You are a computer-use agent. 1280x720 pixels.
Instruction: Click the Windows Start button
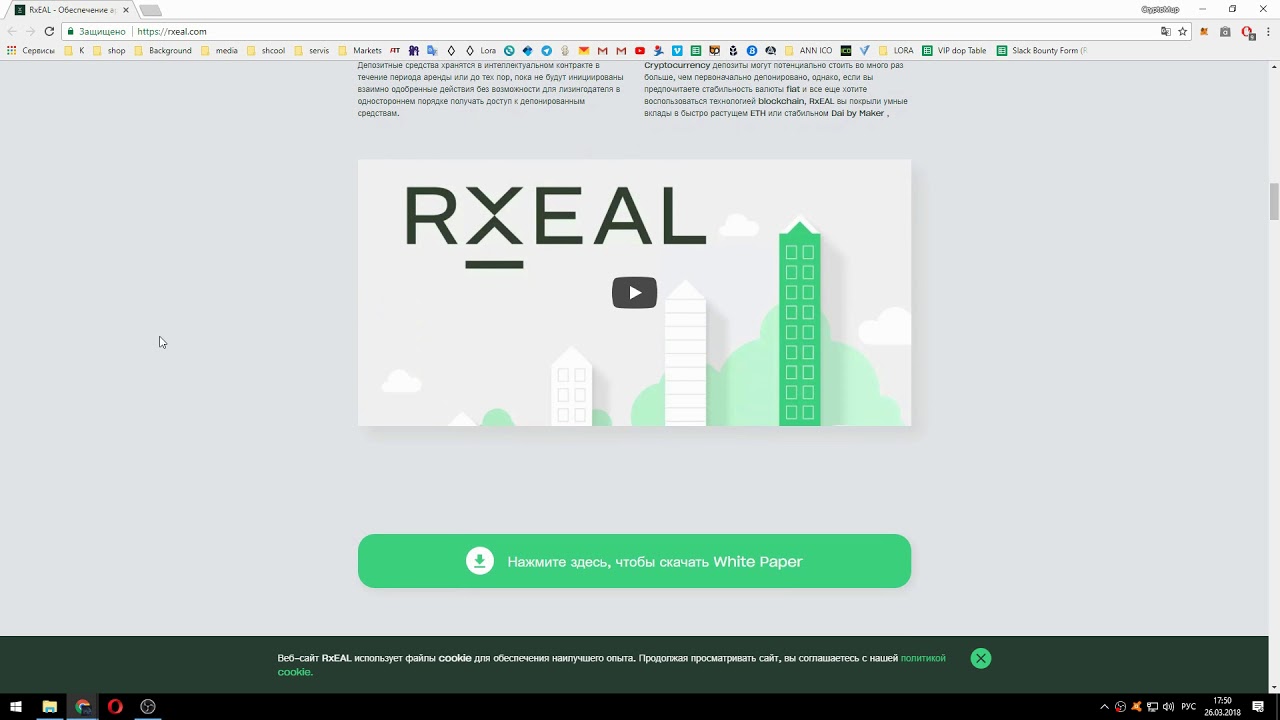click(x=16, y=707)
